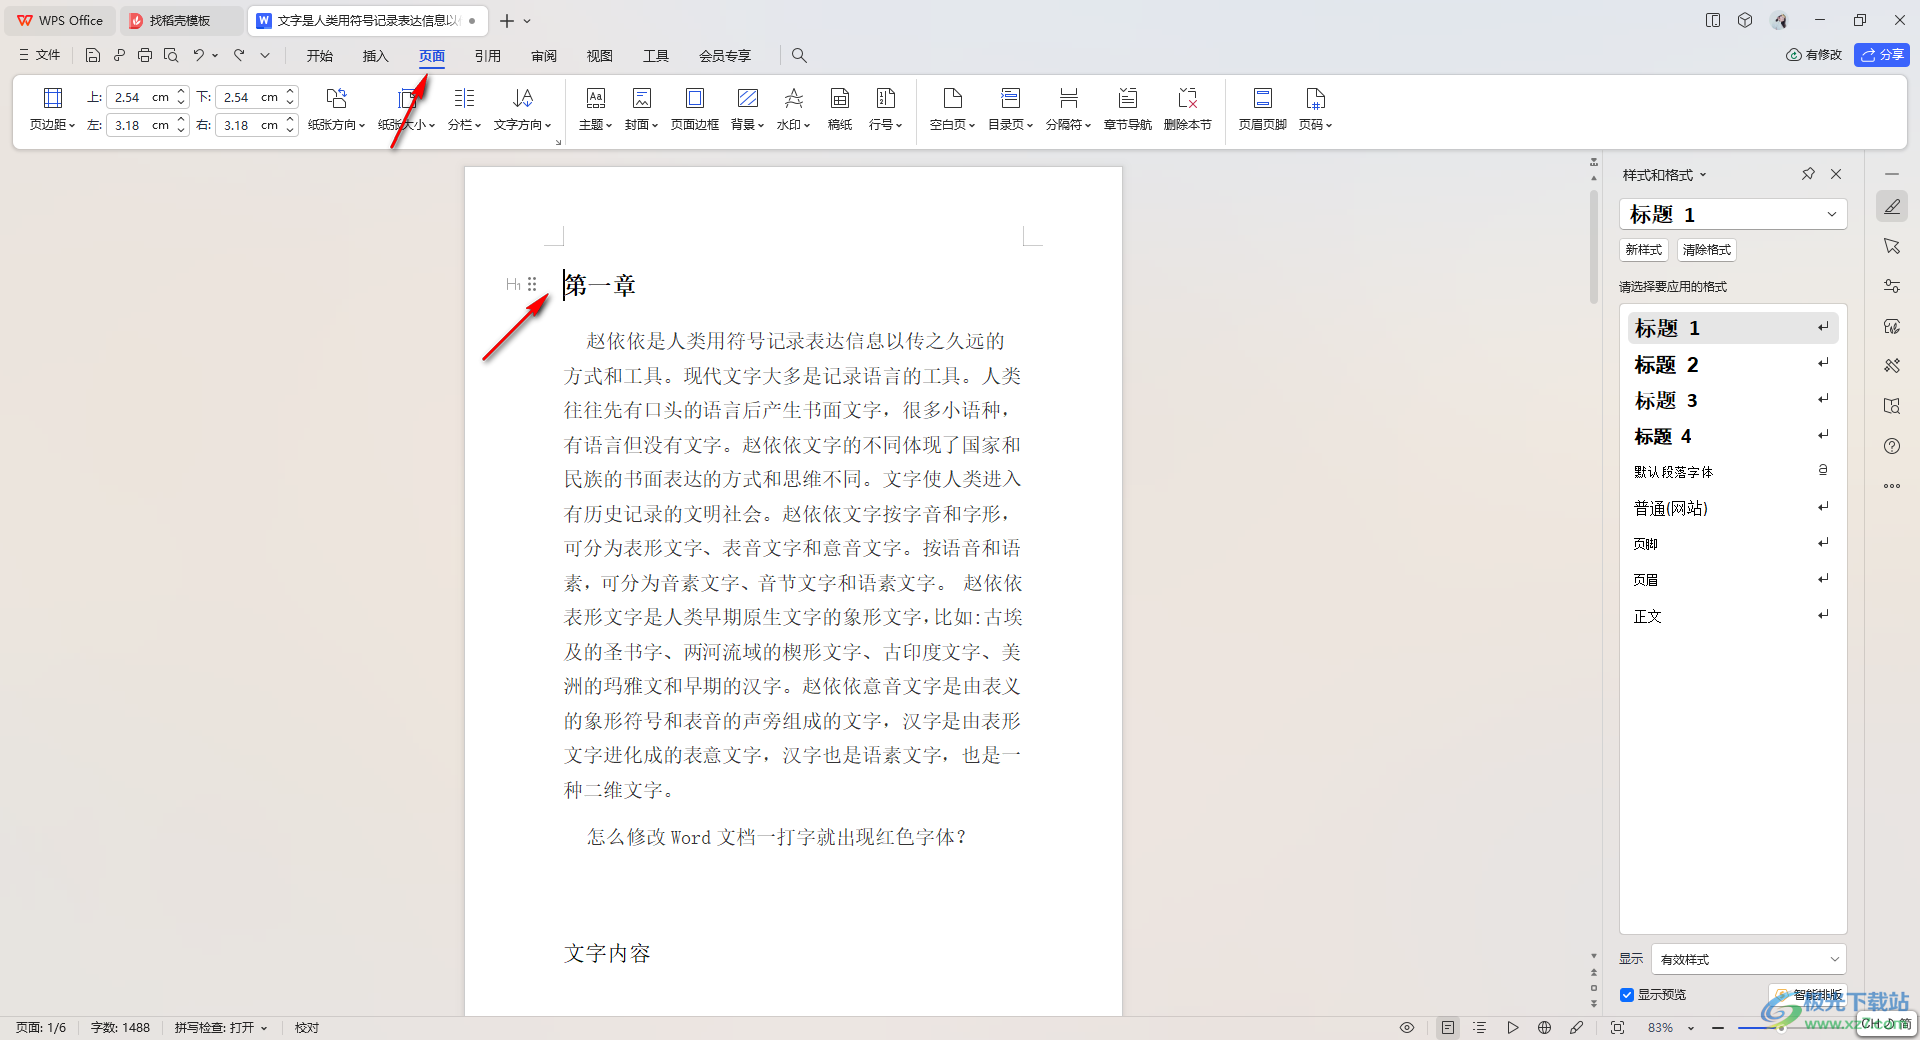Click the help question icon in right sidebar
Viewport: 1920px width, 1040px height.
pyautogui.click(x=1892, y=446)
